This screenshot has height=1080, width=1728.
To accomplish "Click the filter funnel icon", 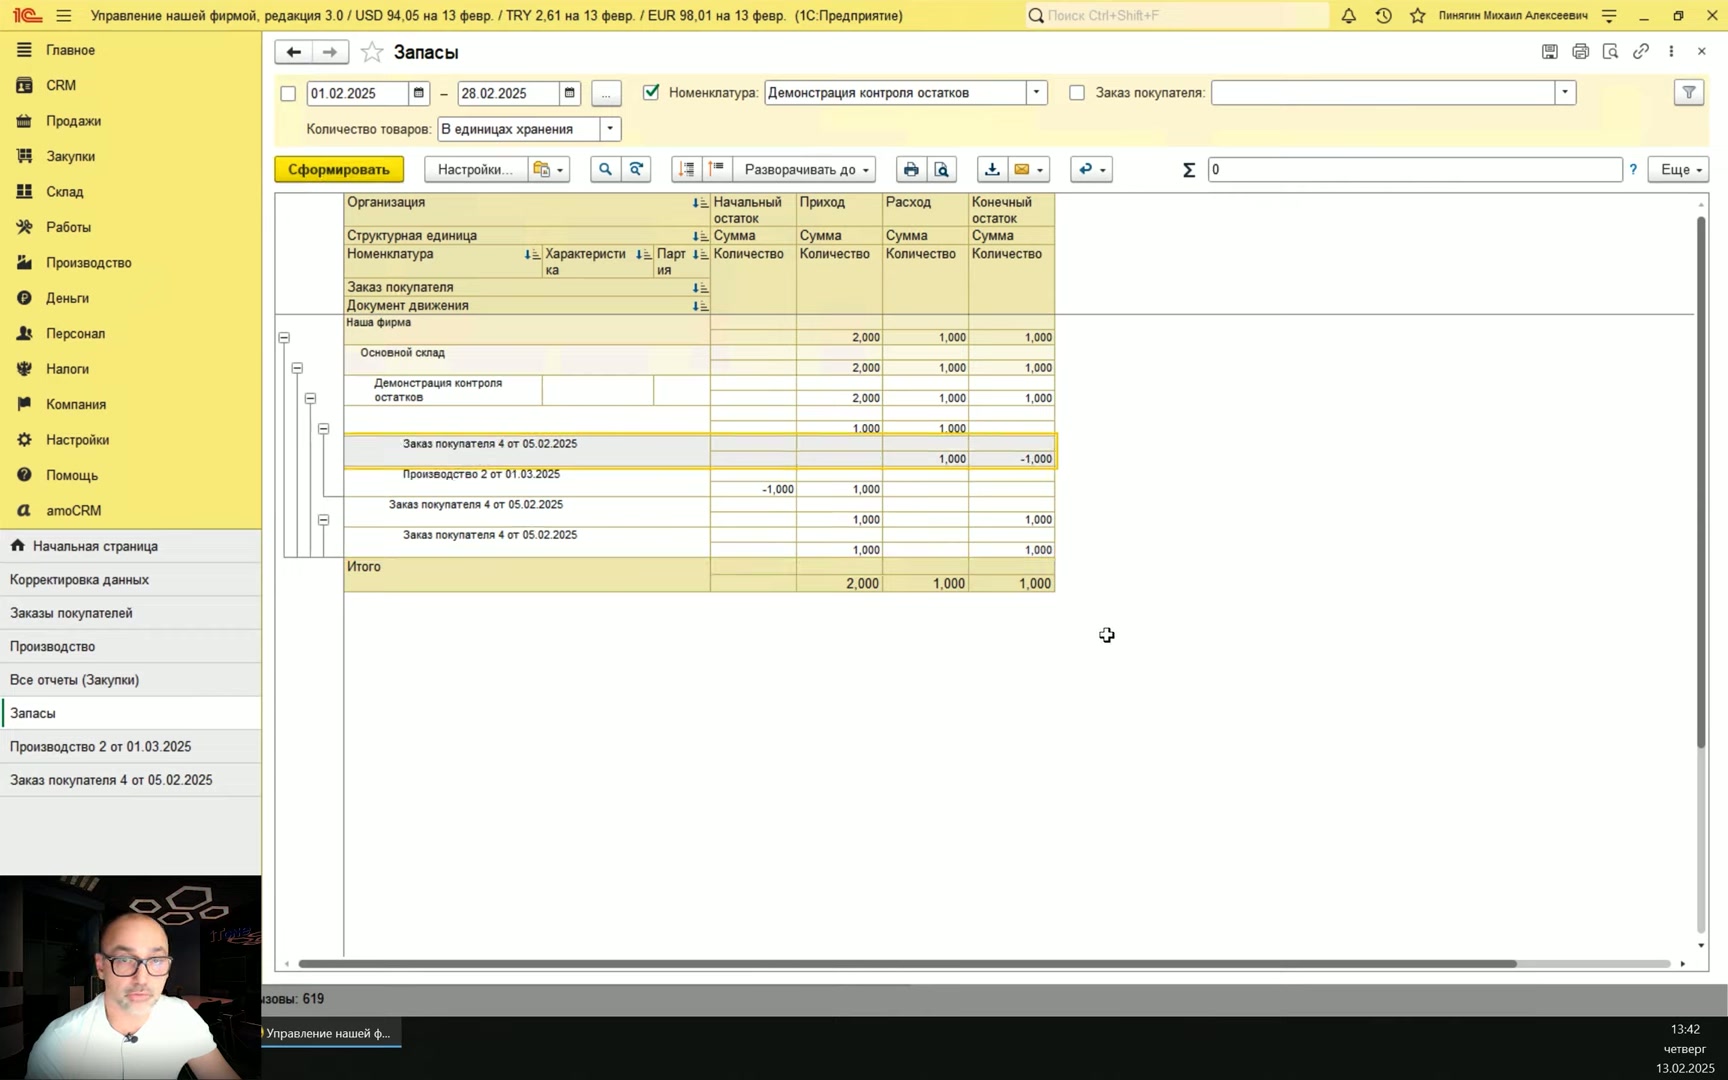I will pos(1689,92).
